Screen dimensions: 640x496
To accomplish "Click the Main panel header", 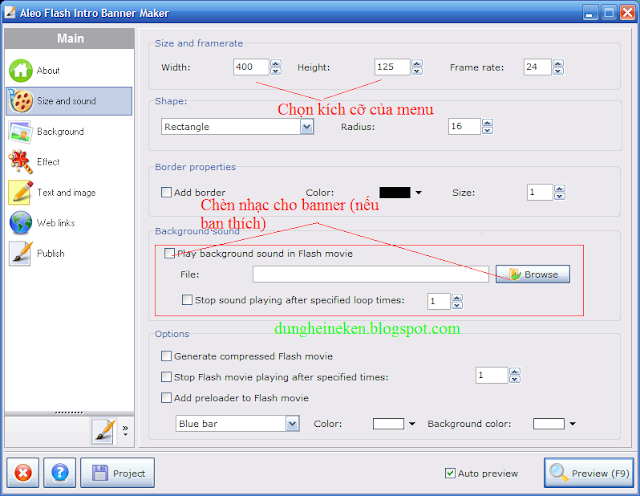I will 70,38.
